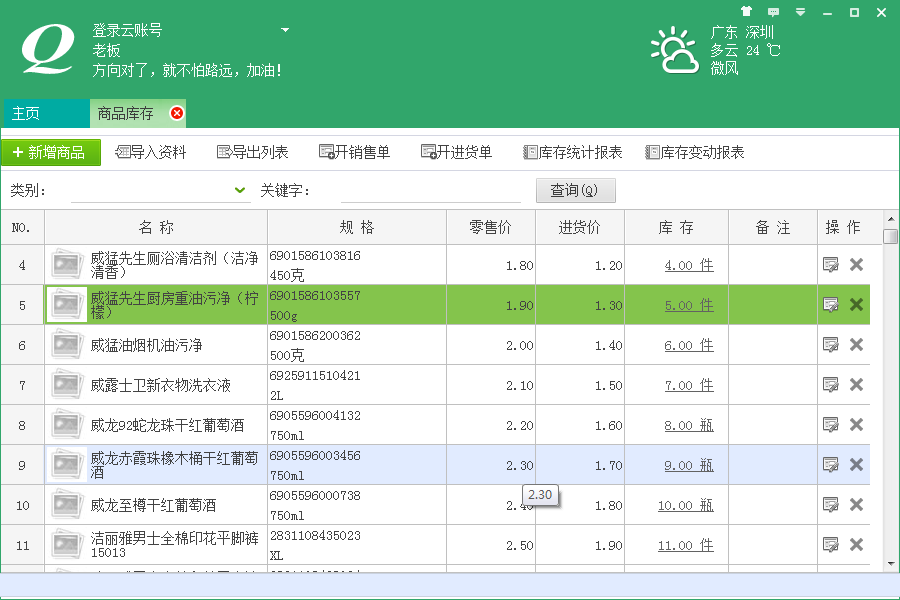Click the 库存 column header
900x600 pixels.
click(676, 227)
